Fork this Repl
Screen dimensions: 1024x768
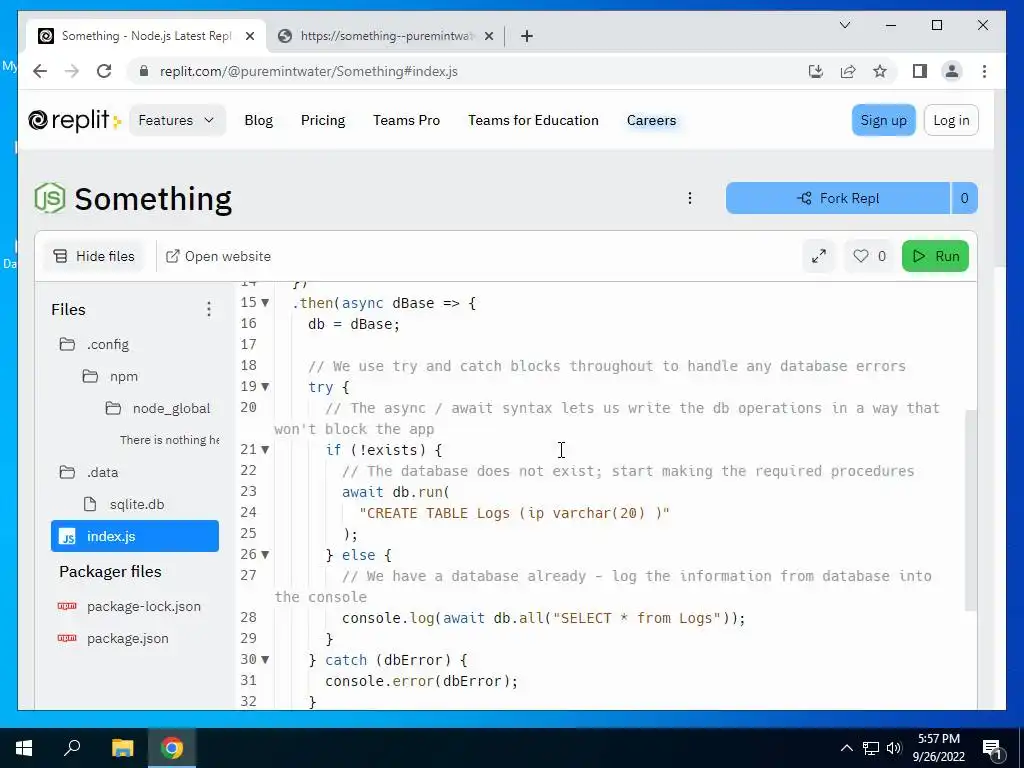tap(838, 198)
